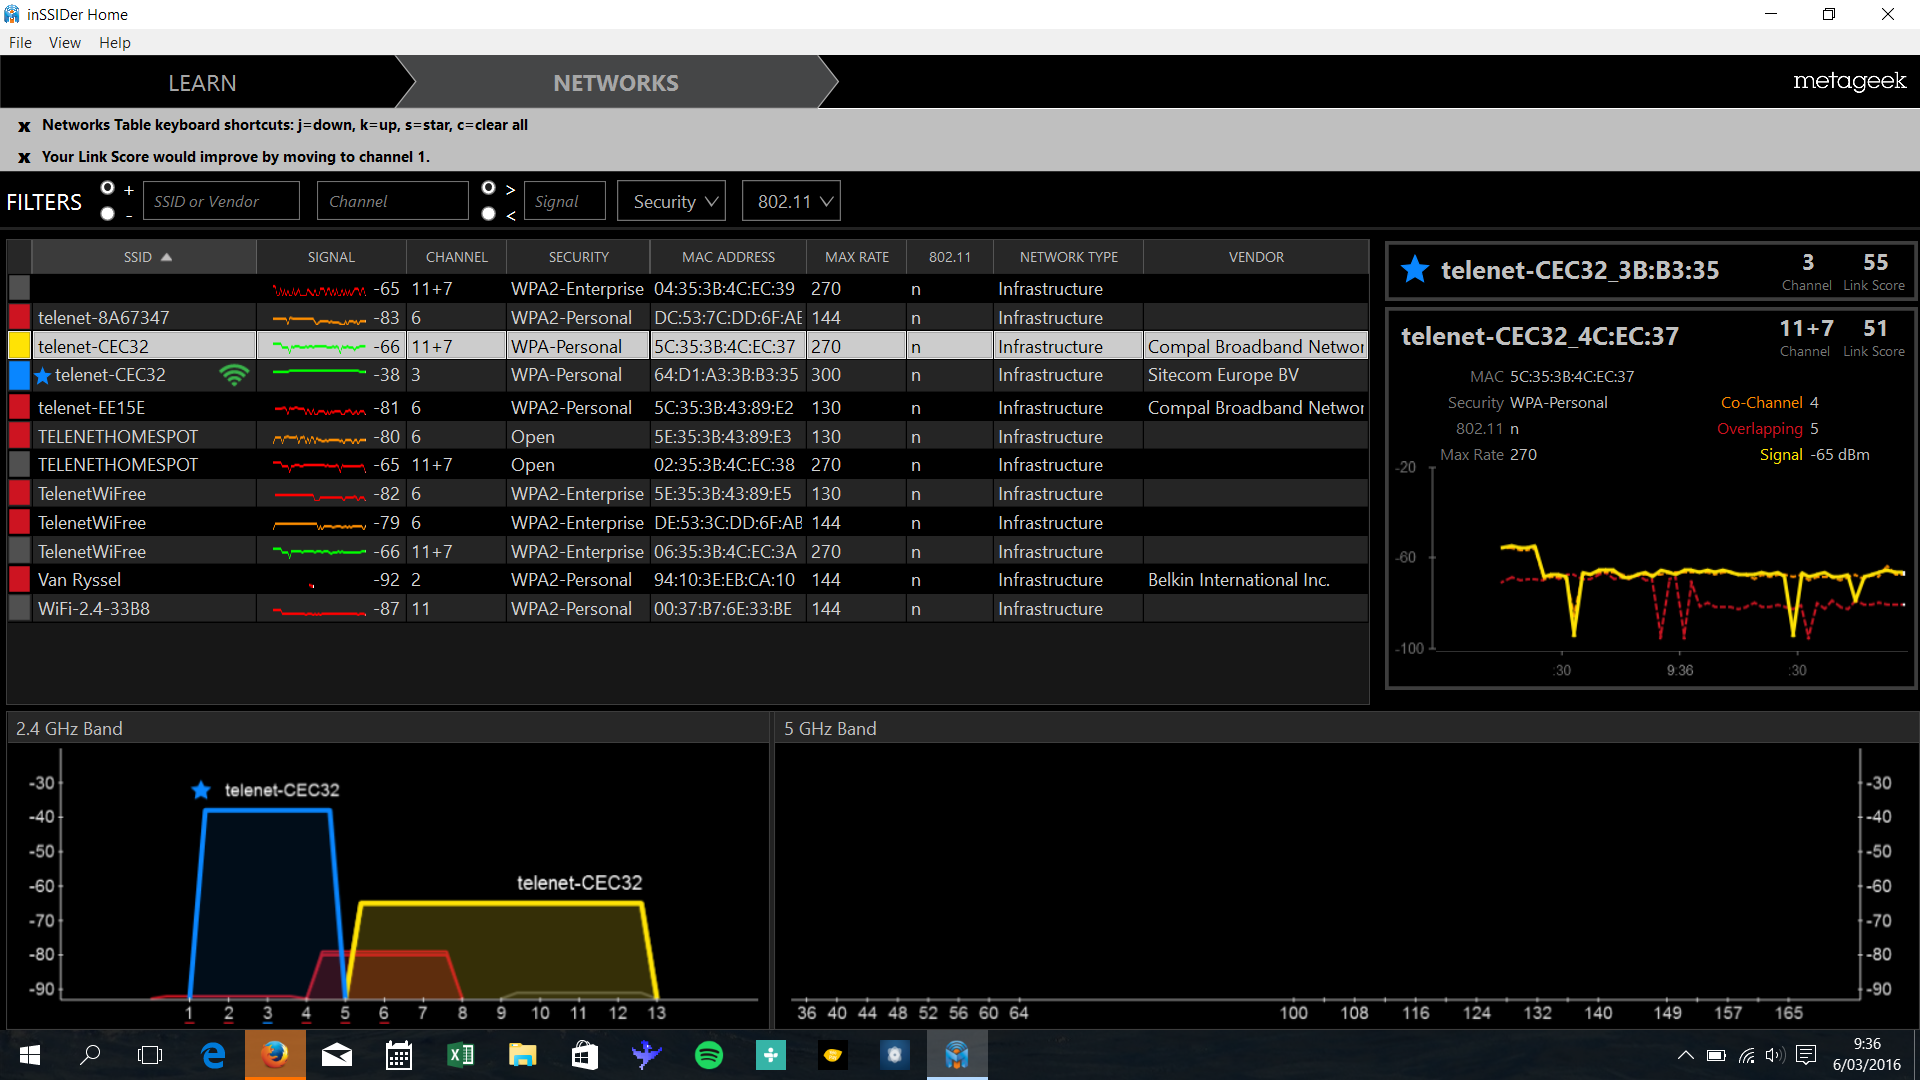
Task: Click the inSSIDer taskbar icon
Action: (x=957, y=1055)
